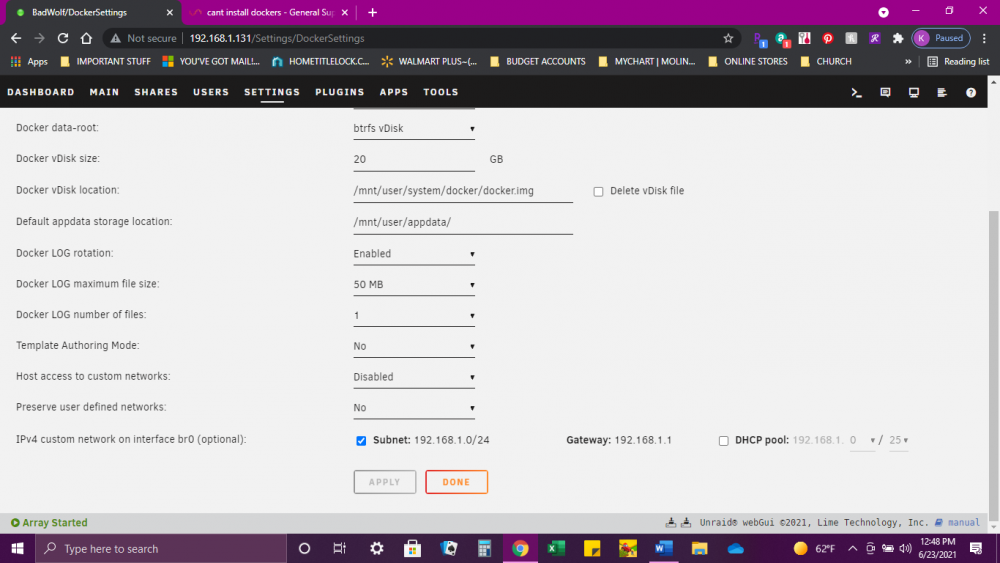Open DHCP pool address dropdown
The height and width of the screenshot is (563, 1000).
click(x=862, y=441)
